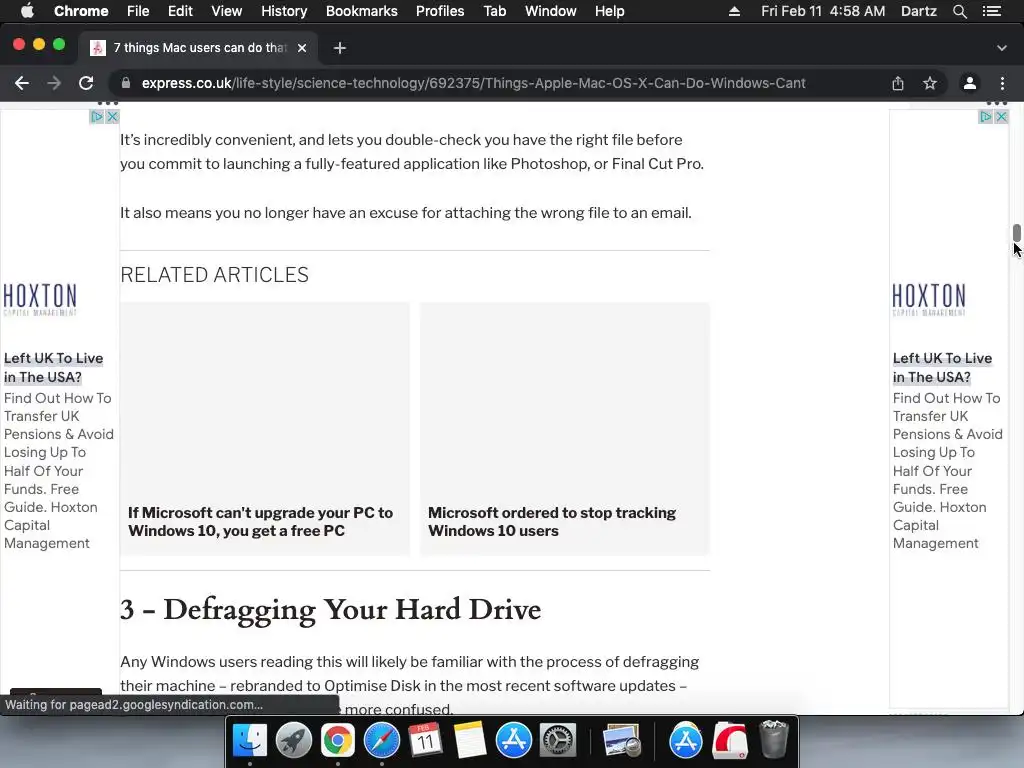
Task: Click left ad 'Left UK To Live' headline
Action: click(x=54, y=368)
